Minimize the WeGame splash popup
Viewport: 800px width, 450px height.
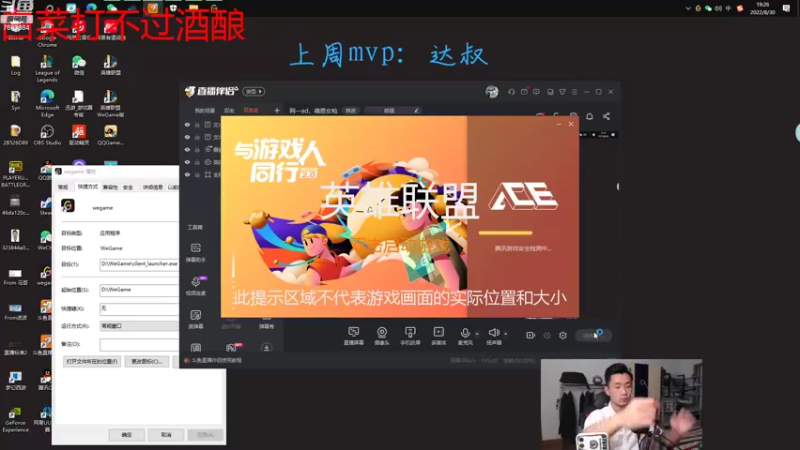pyautogui.click(x=559, y=124)
